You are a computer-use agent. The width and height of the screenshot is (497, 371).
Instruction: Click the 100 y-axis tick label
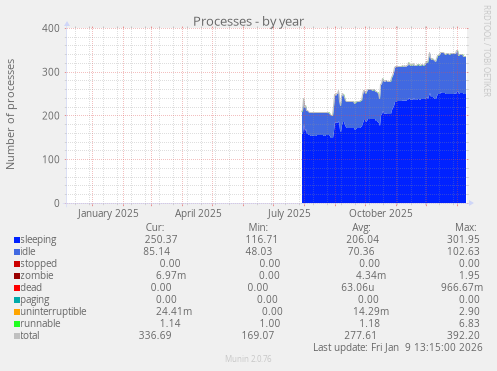(x=51, y=159)
